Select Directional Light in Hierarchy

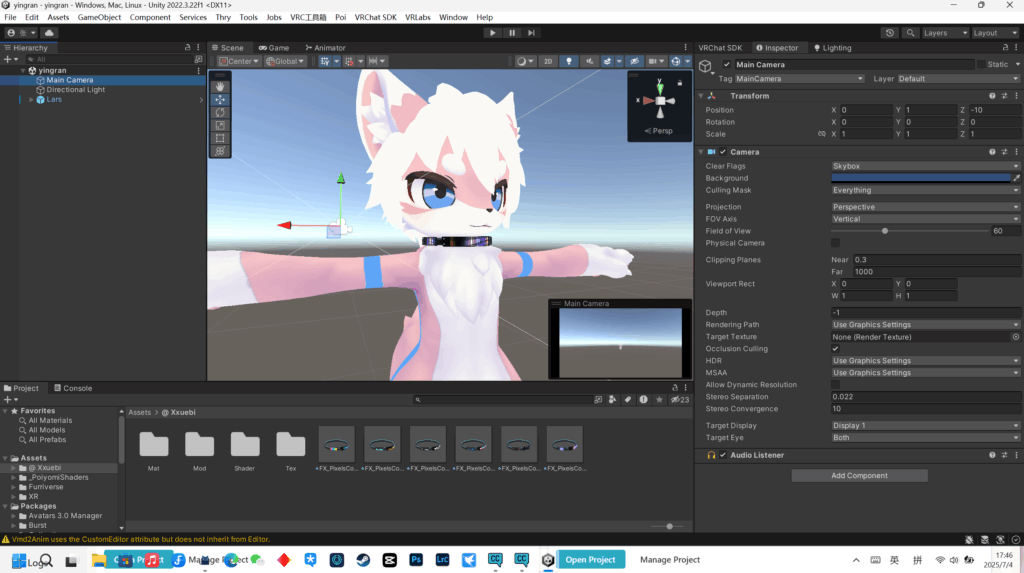[75, 90]
